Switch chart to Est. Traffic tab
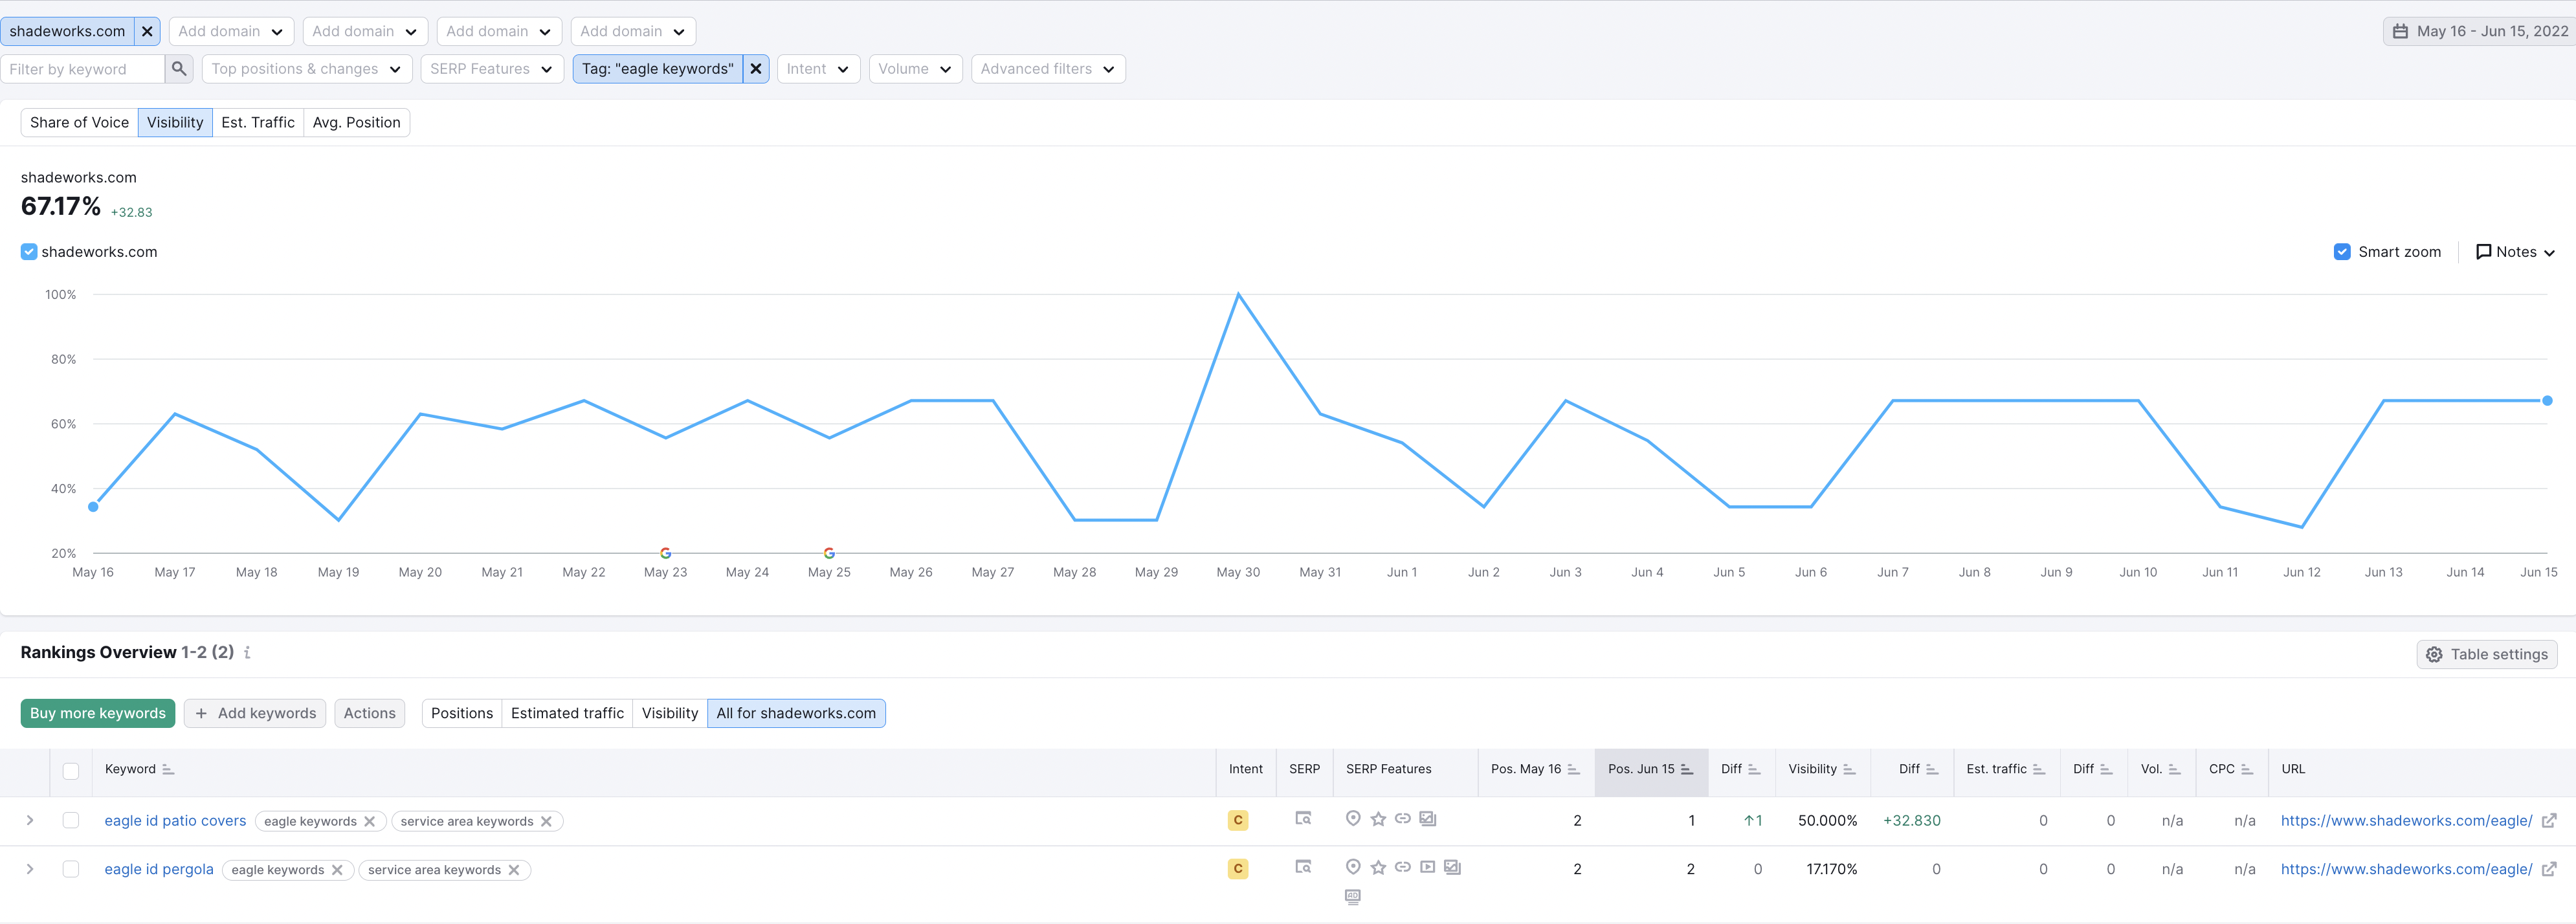This screenshot has height=924, width=2576. coord(258,122)
